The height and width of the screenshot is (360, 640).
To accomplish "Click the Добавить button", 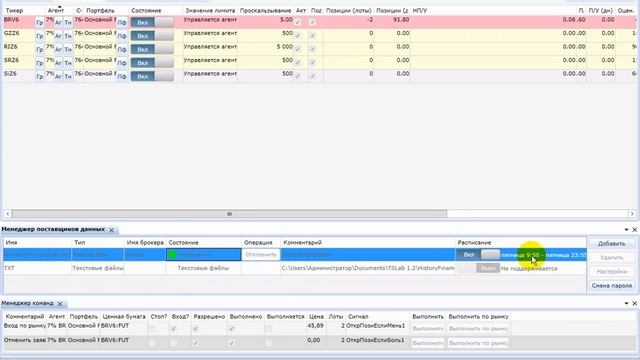I will [611, 244].
